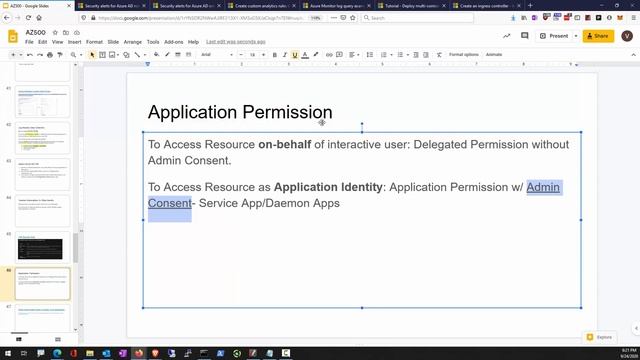Decrease indent of the selected text
This screenshot has height=360, width=640.
tap(416, 55)
